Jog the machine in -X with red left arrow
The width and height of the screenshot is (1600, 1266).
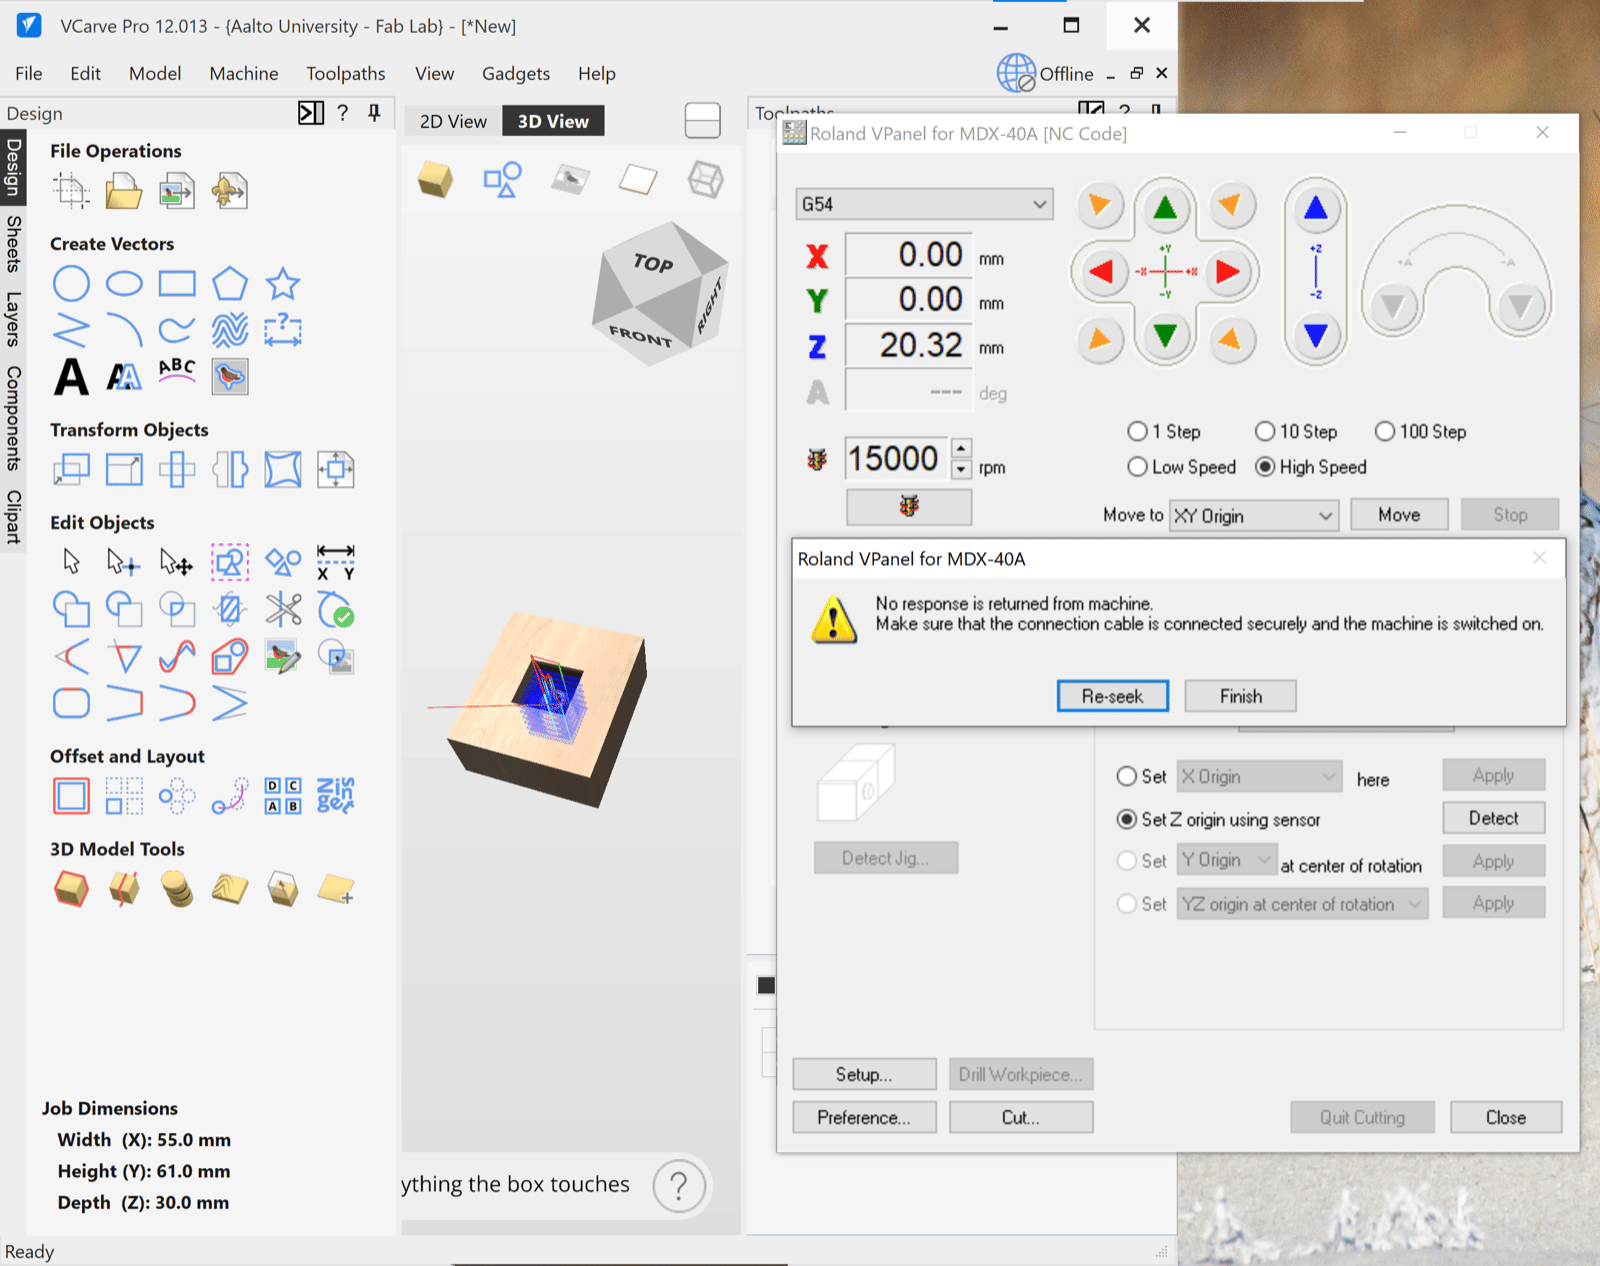[1101, 271]
